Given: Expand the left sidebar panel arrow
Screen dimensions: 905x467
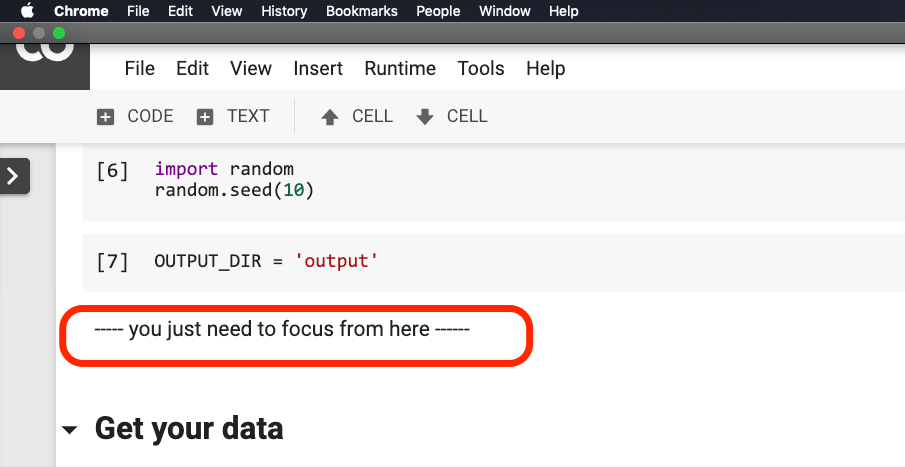Looking at the screenshot, I should pyautogui.click(x=14, y=176).
